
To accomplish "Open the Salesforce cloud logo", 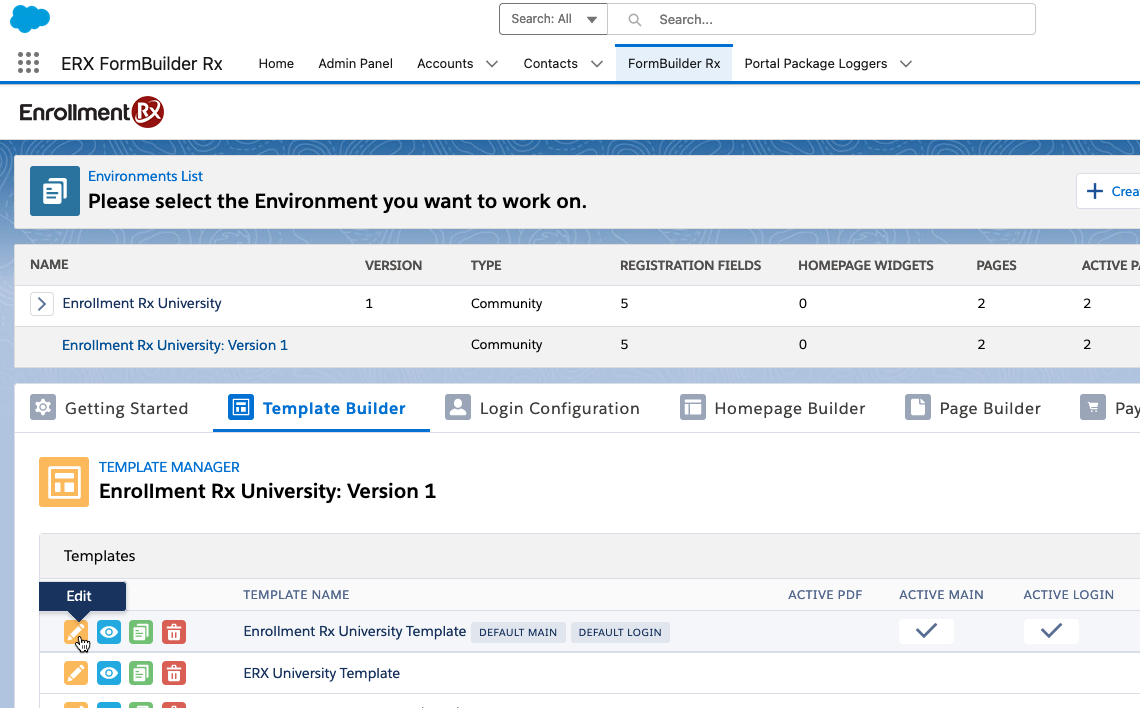I will click(30, 18).
